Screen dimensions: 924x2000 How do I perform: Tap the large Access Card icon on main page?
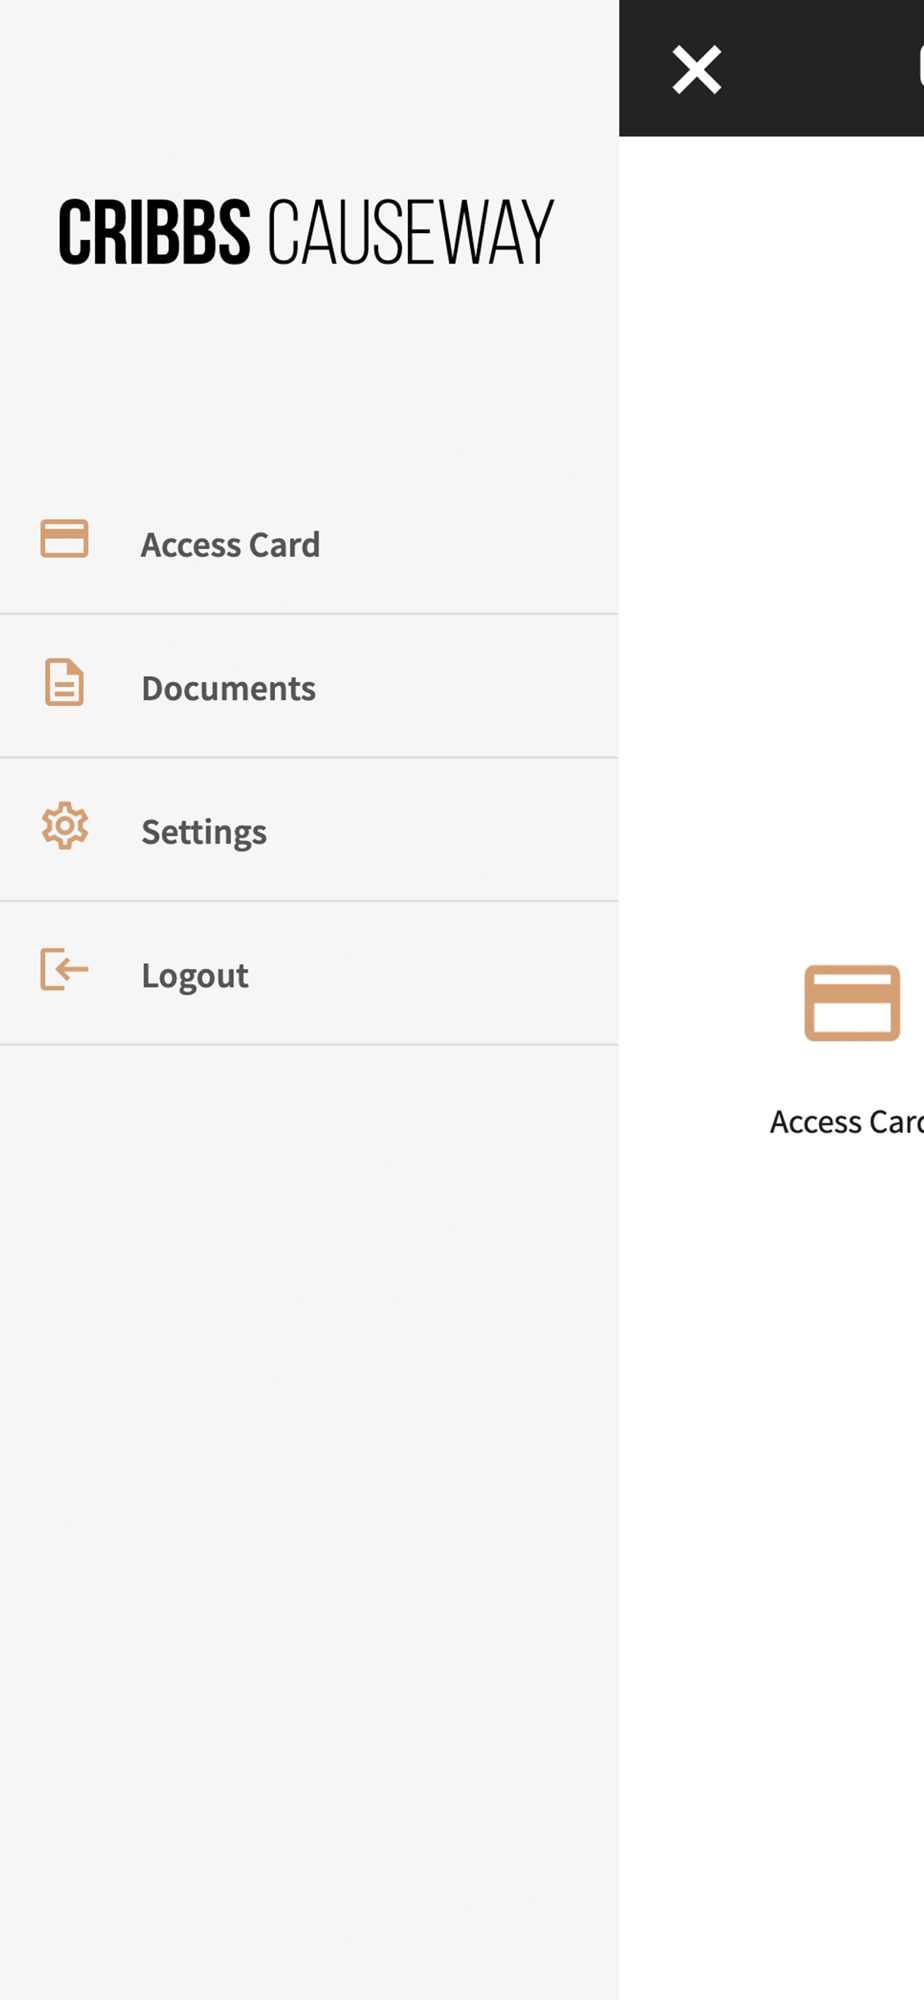coord(852,1003)
